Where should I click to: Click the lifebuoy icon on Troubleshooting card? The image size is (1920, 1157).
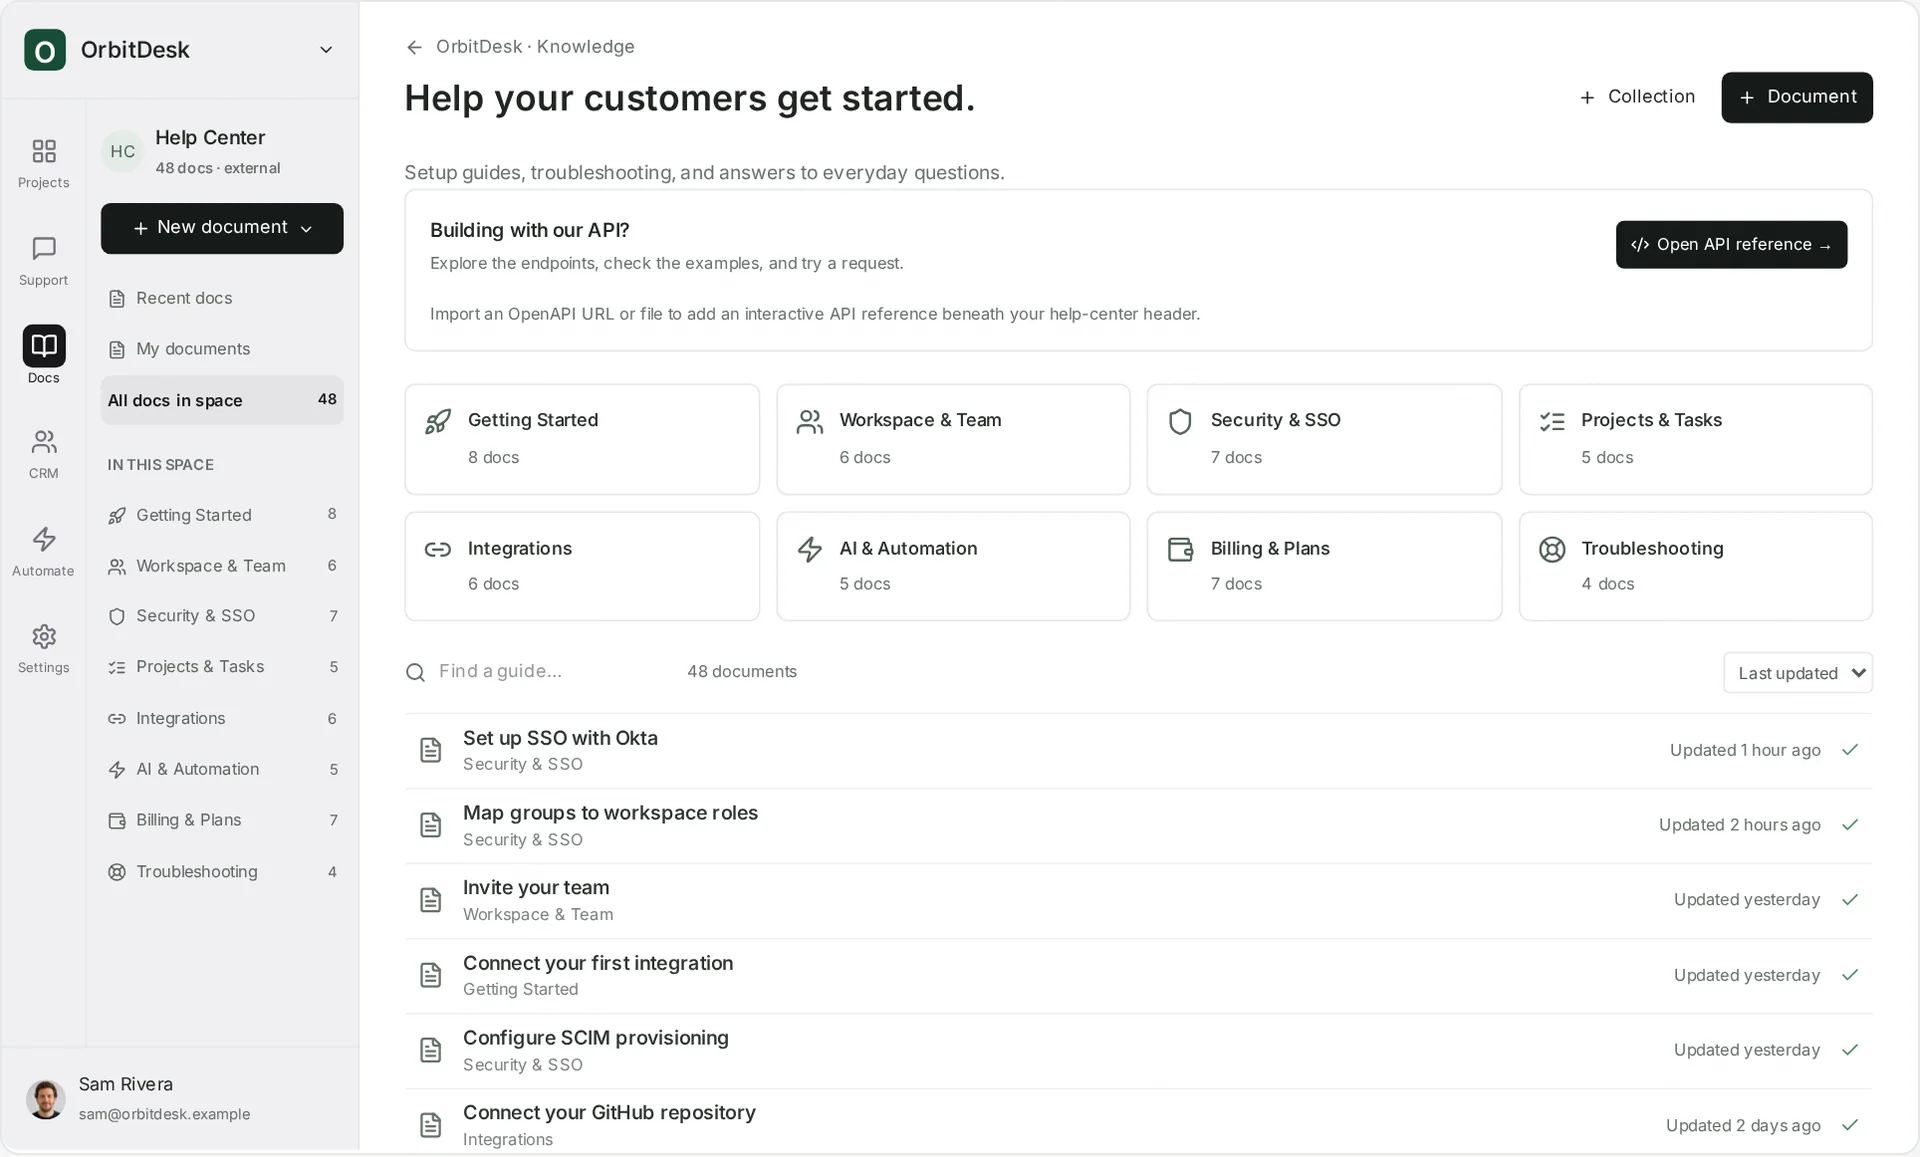(x=1552, y=549)
